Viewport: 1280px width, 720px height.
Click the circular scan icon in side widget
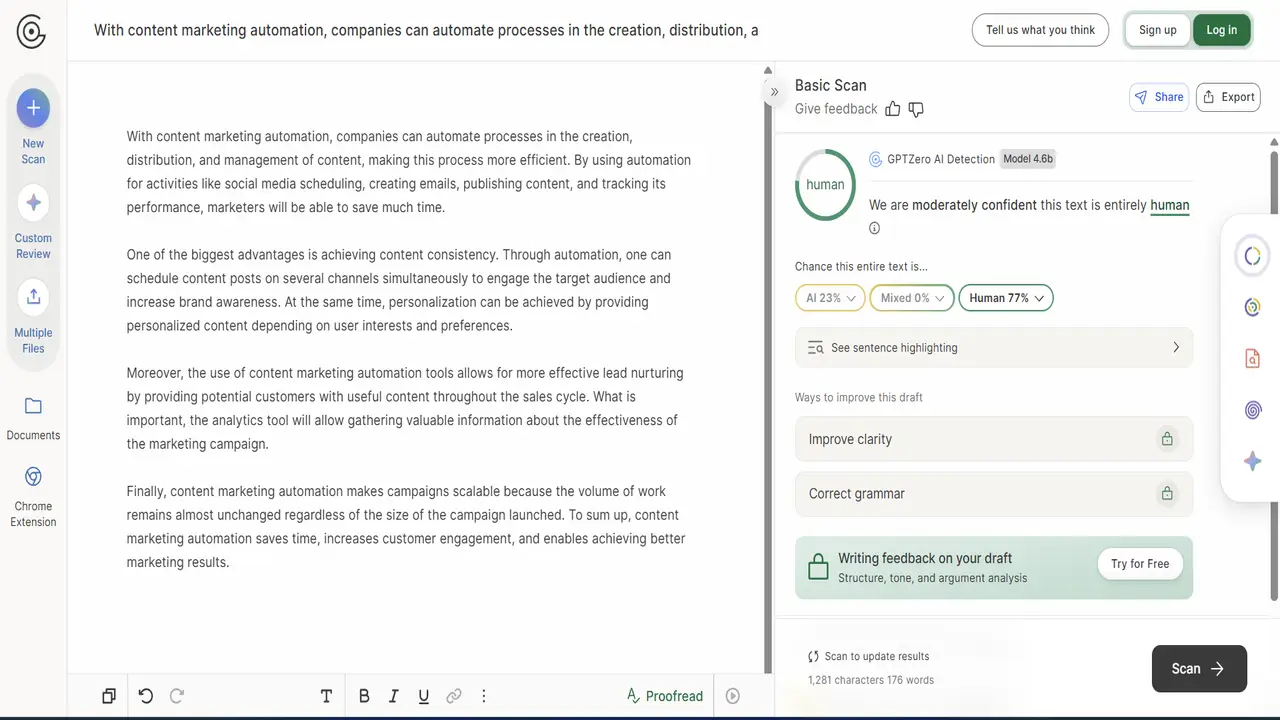(x=1252, y=257)
